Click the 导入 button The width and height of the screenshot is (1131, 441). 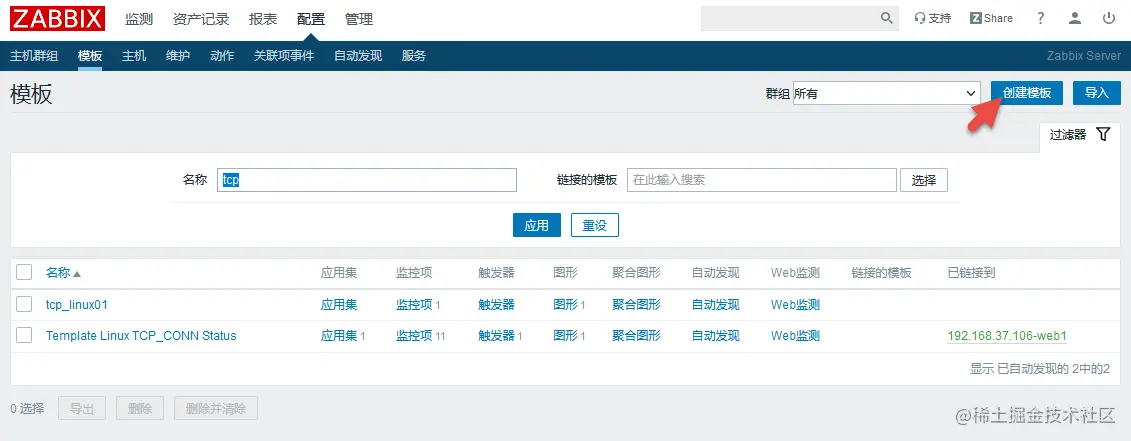(x=1096, y=93)
